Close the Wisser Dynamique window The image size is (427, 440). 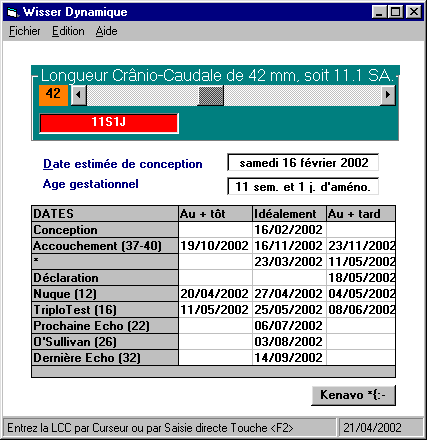point(414,12)
